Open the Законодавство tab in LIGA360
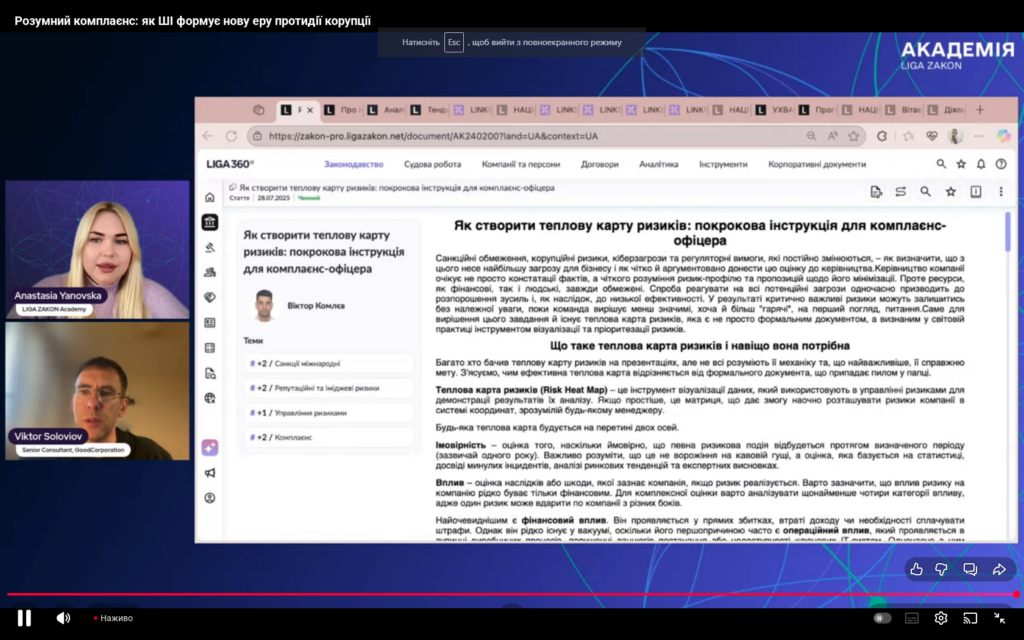Screen dimensions: 1024x640 click(x=353, y=164)
